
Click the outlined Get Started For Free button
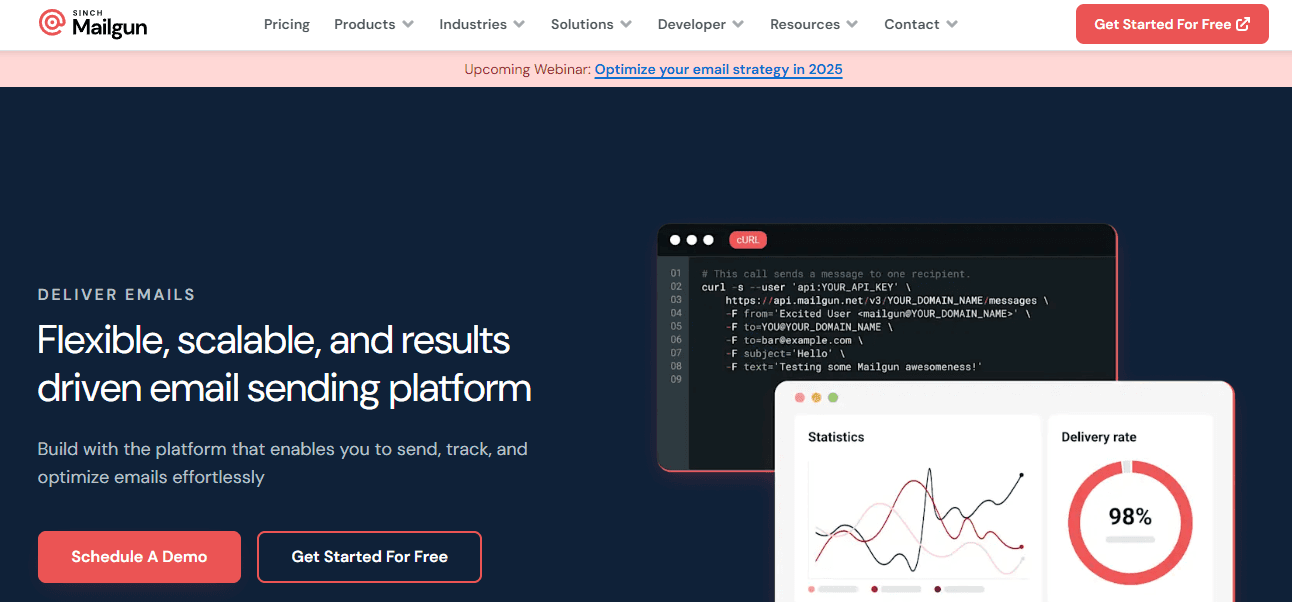click(369, 556)
